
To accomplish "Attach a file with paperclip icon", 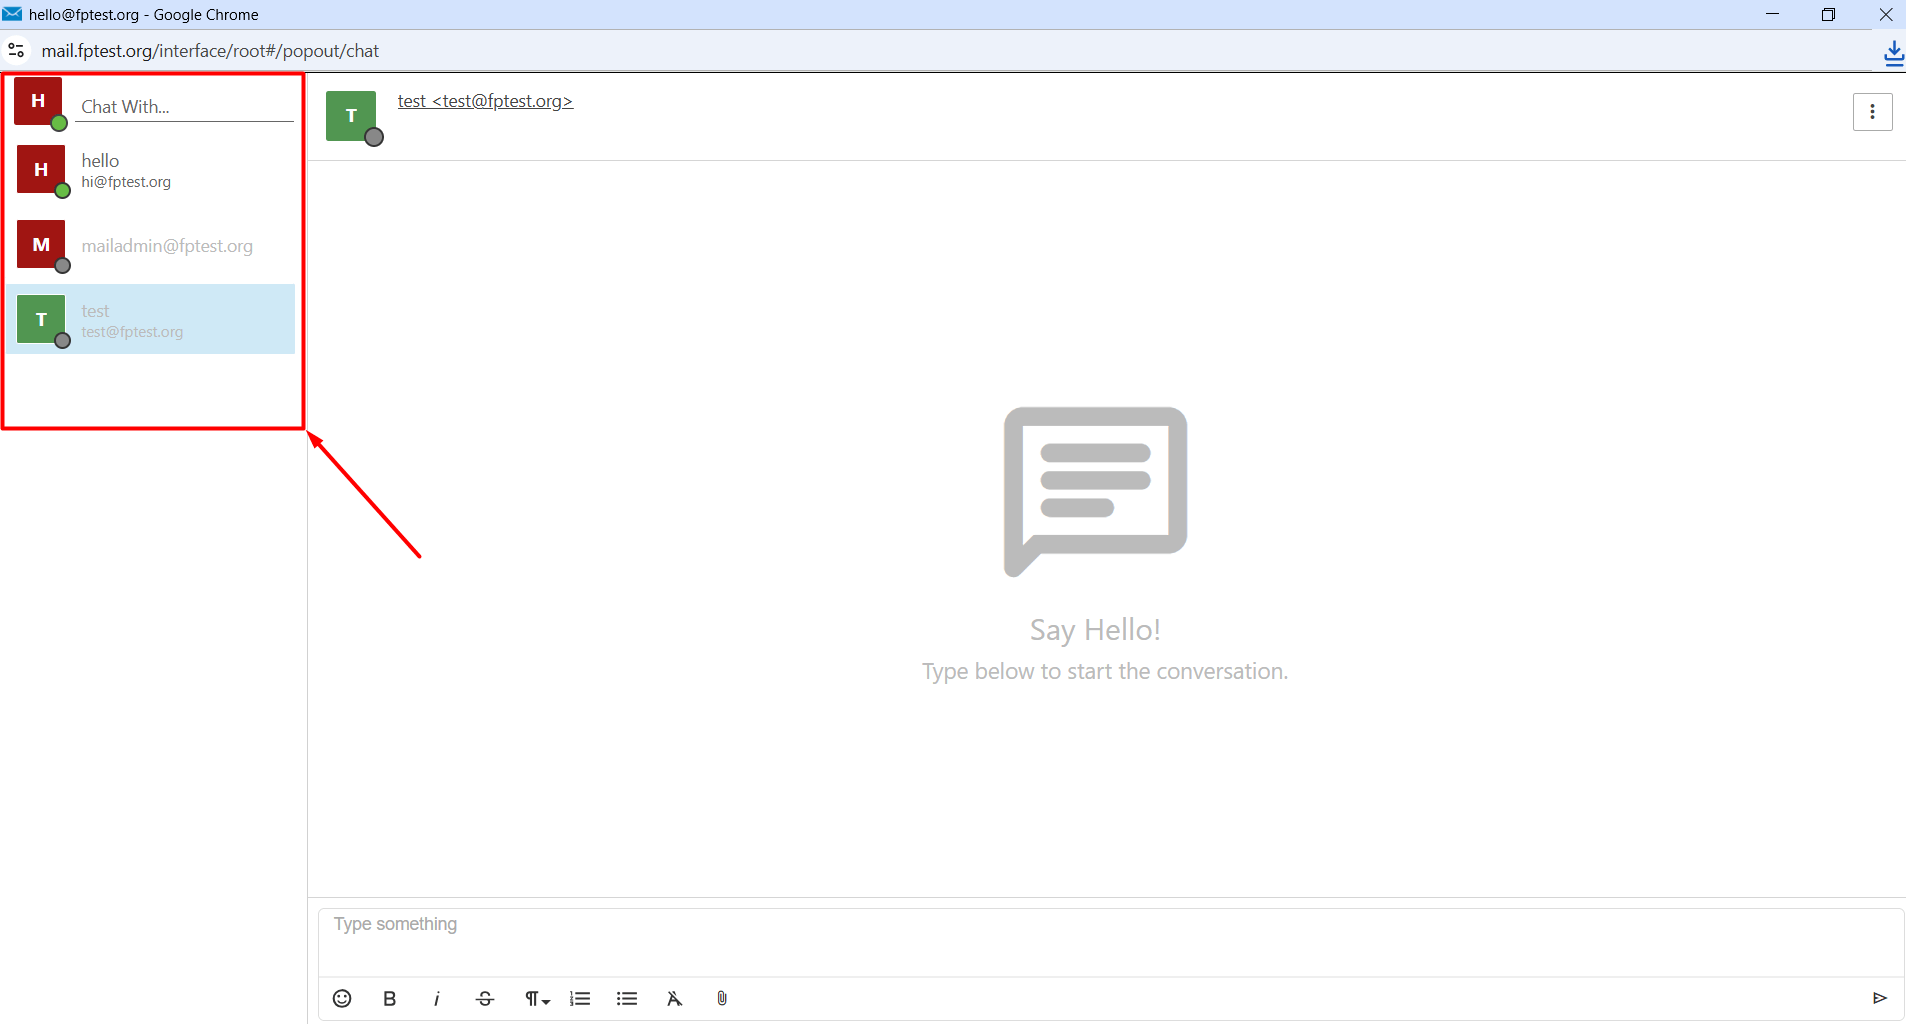I will [x=722, y=998].
